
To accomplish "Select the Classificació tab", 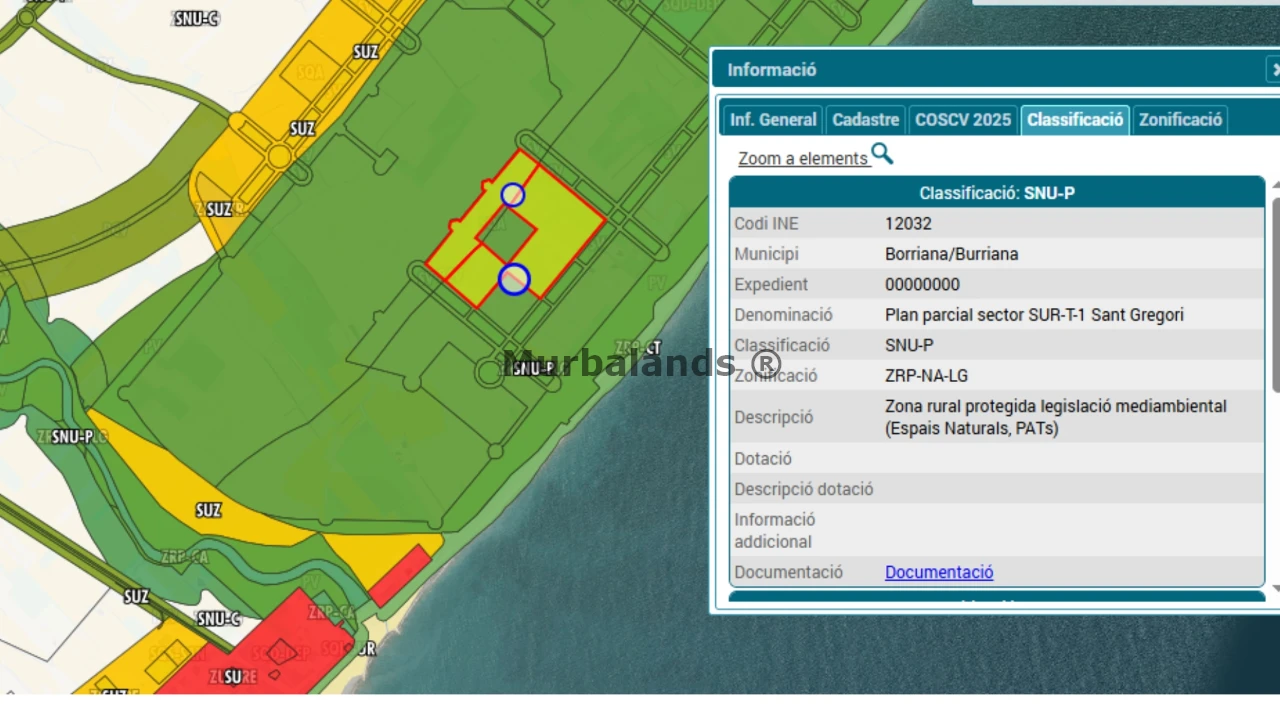I will [1075, 120].
